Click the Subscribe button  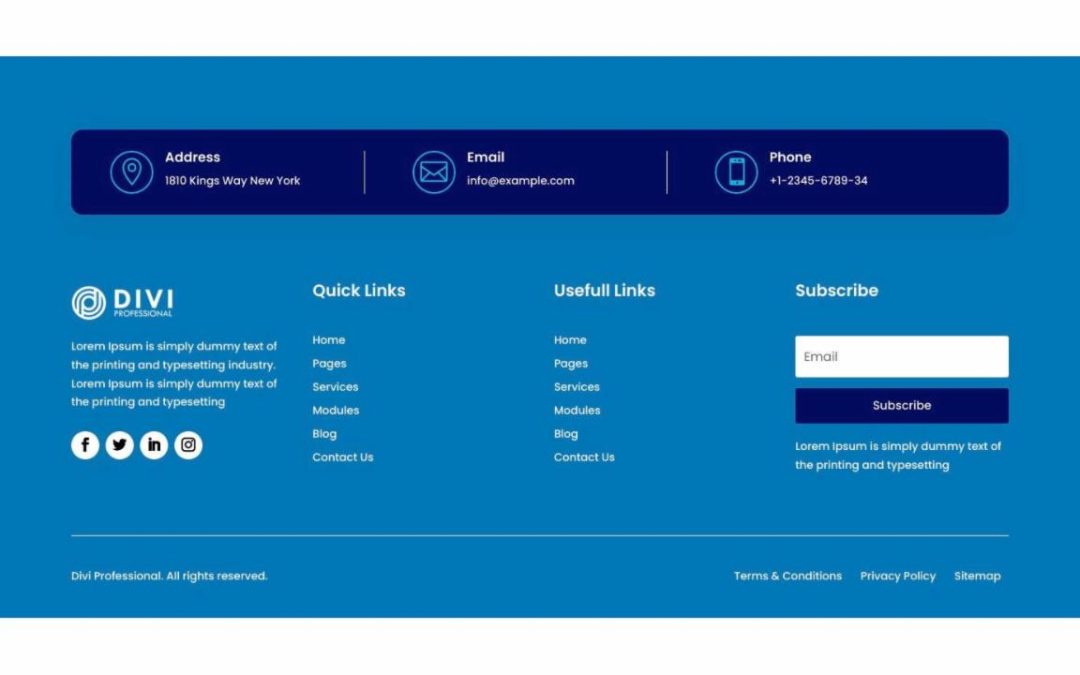click(902, 406)
